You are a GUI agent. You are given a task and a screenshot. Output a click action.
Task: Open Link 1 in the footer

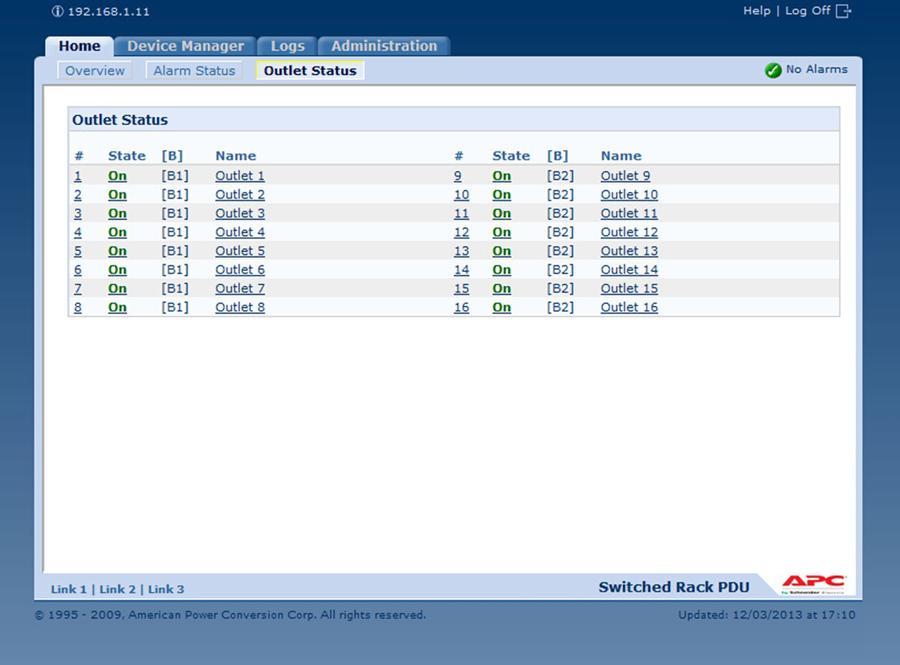[69, 589]
